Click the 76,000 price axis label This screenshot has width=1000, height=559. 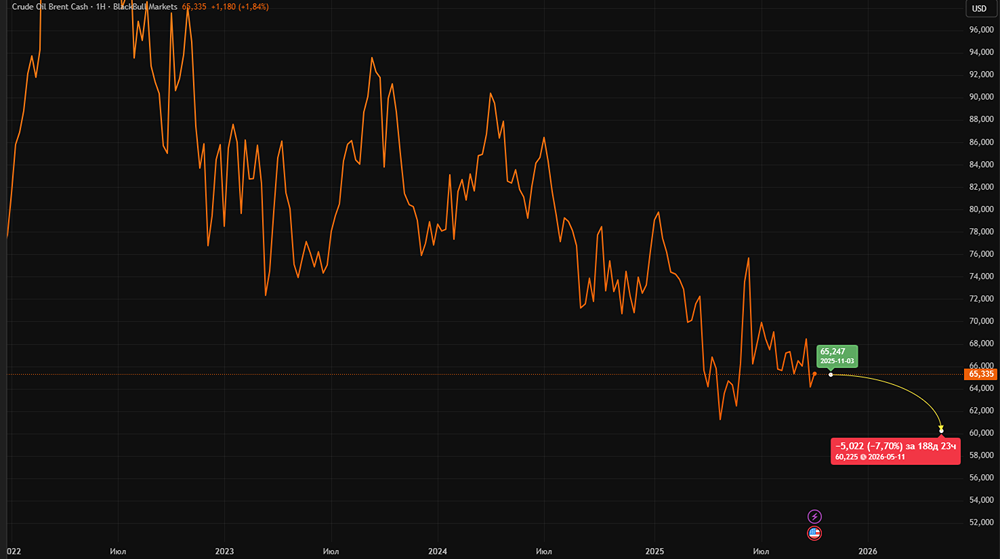point(982,254)
